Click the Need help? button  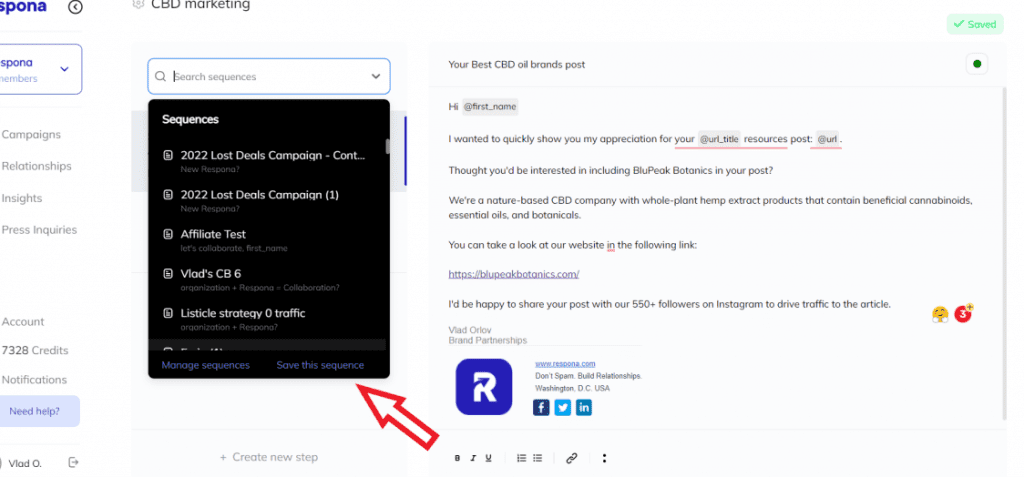pyautogui.click(x=39, y=411)
